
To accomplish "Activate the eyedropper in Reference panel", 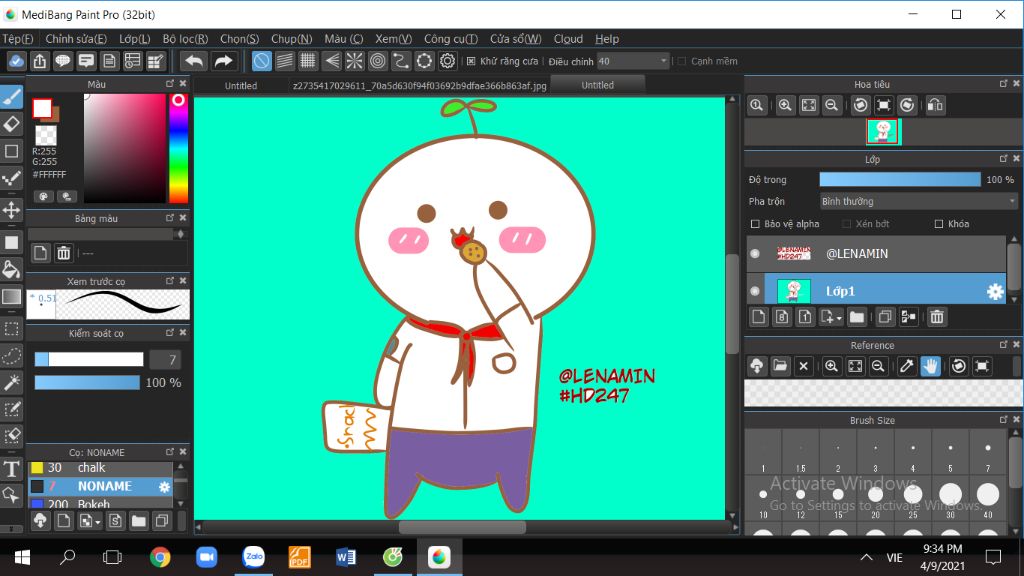I will (906, 366).
